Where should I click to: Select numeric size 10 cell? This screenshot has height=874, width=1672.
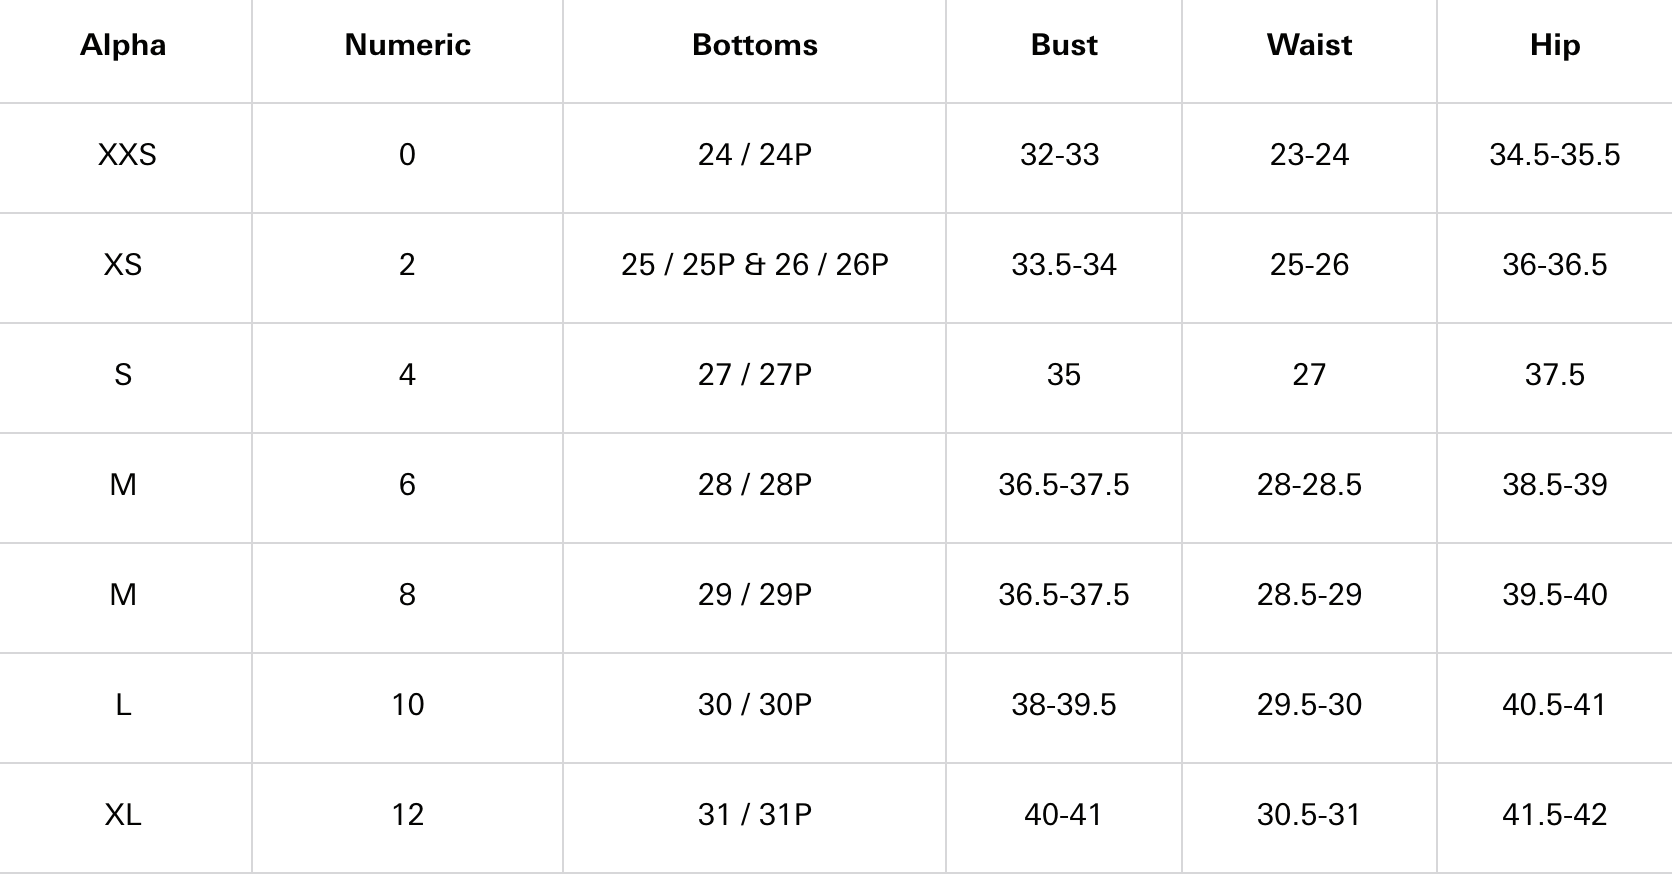click(407, 705)
